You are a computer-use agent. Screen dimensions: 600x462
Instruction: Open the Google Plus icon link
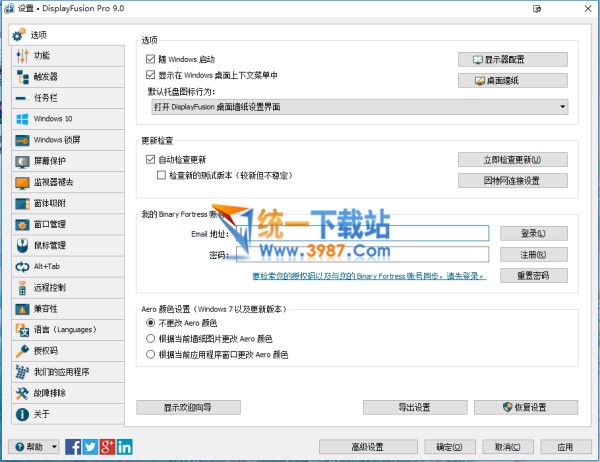click(x=107, y=447)
